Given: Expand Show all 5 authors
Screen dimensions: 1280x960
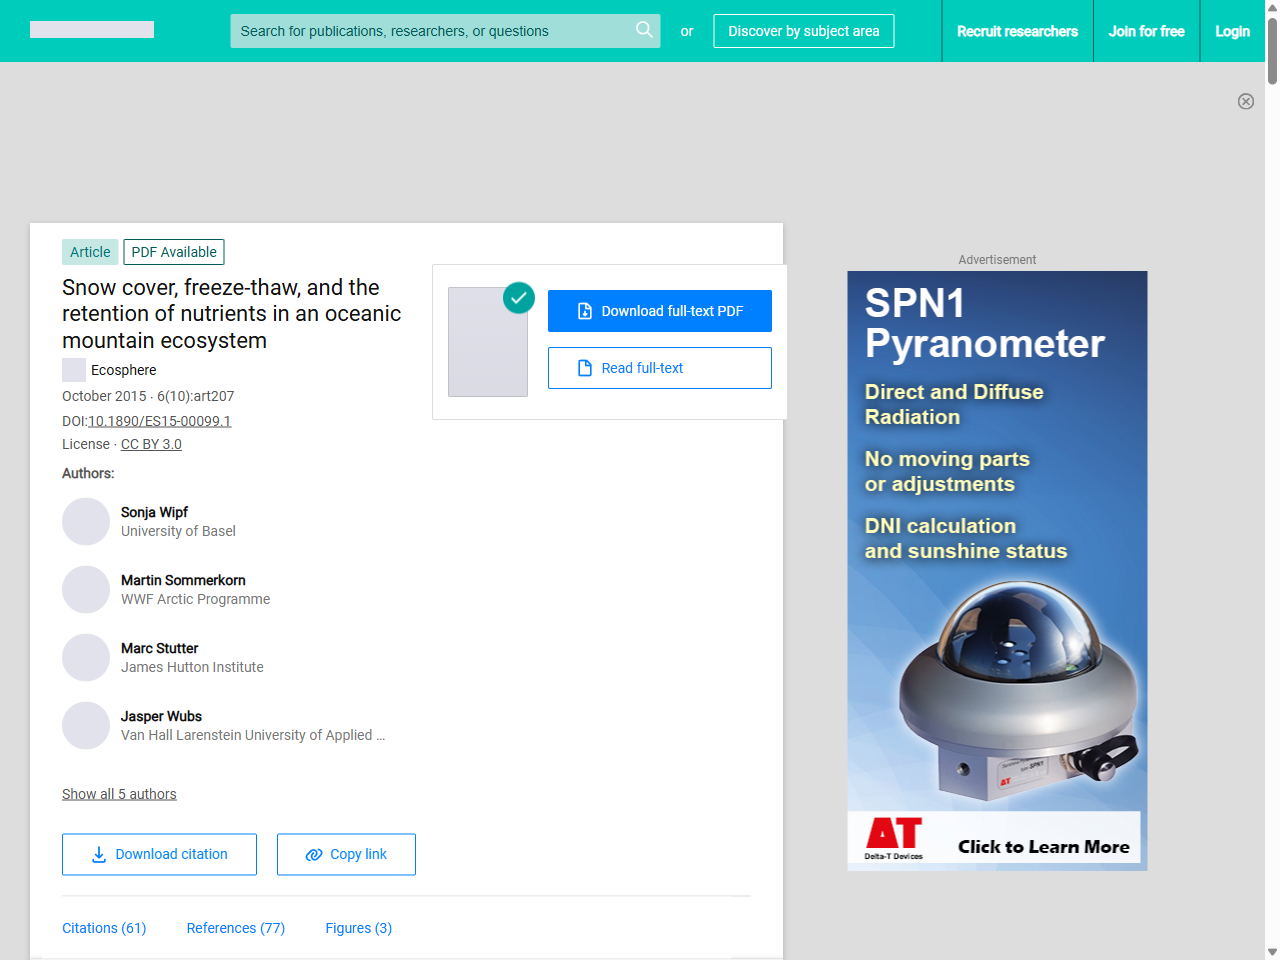Looking at the screenshot, I should pos(119,794).
